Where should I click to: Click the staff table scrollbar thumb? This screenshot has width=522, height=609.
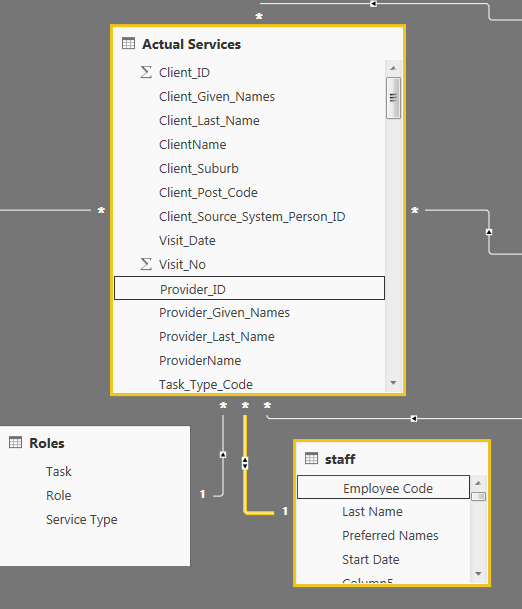pos(478,497)
